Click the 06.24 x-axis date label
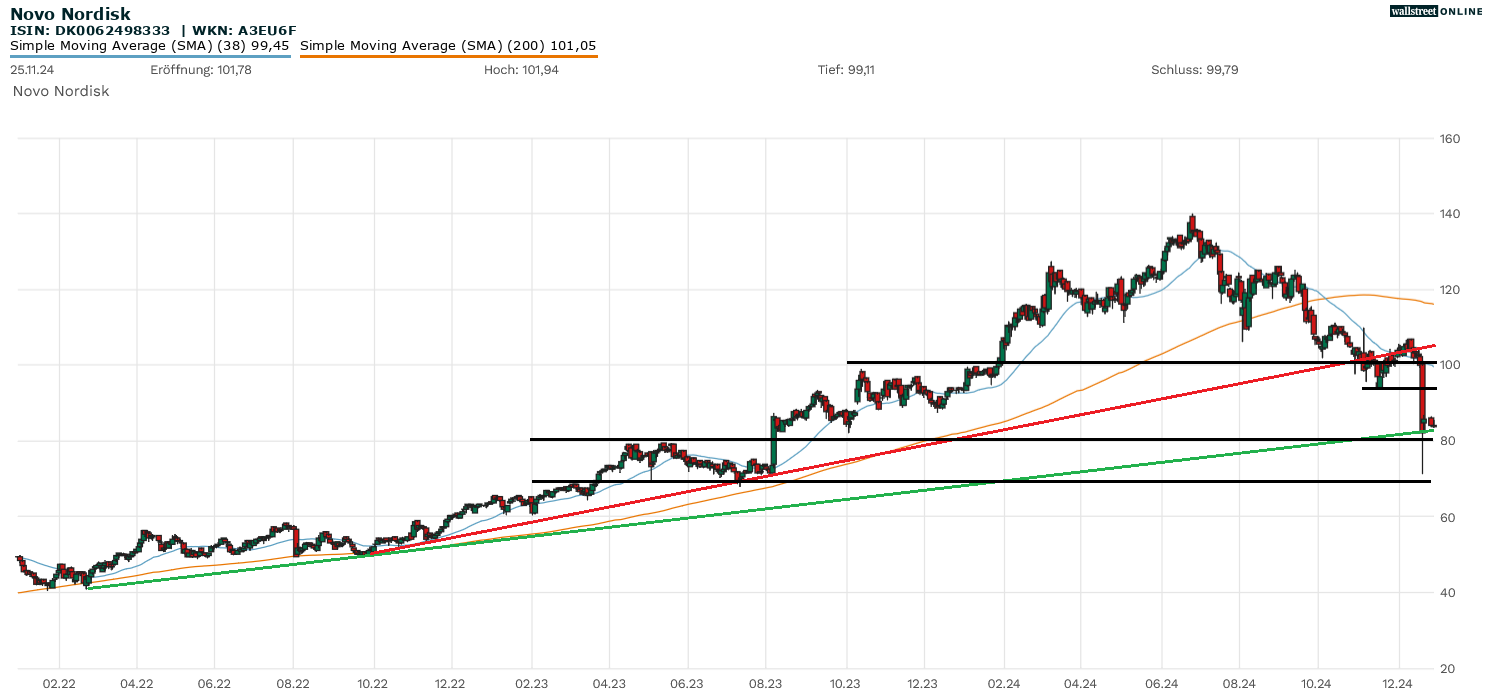 point(1161,684)
